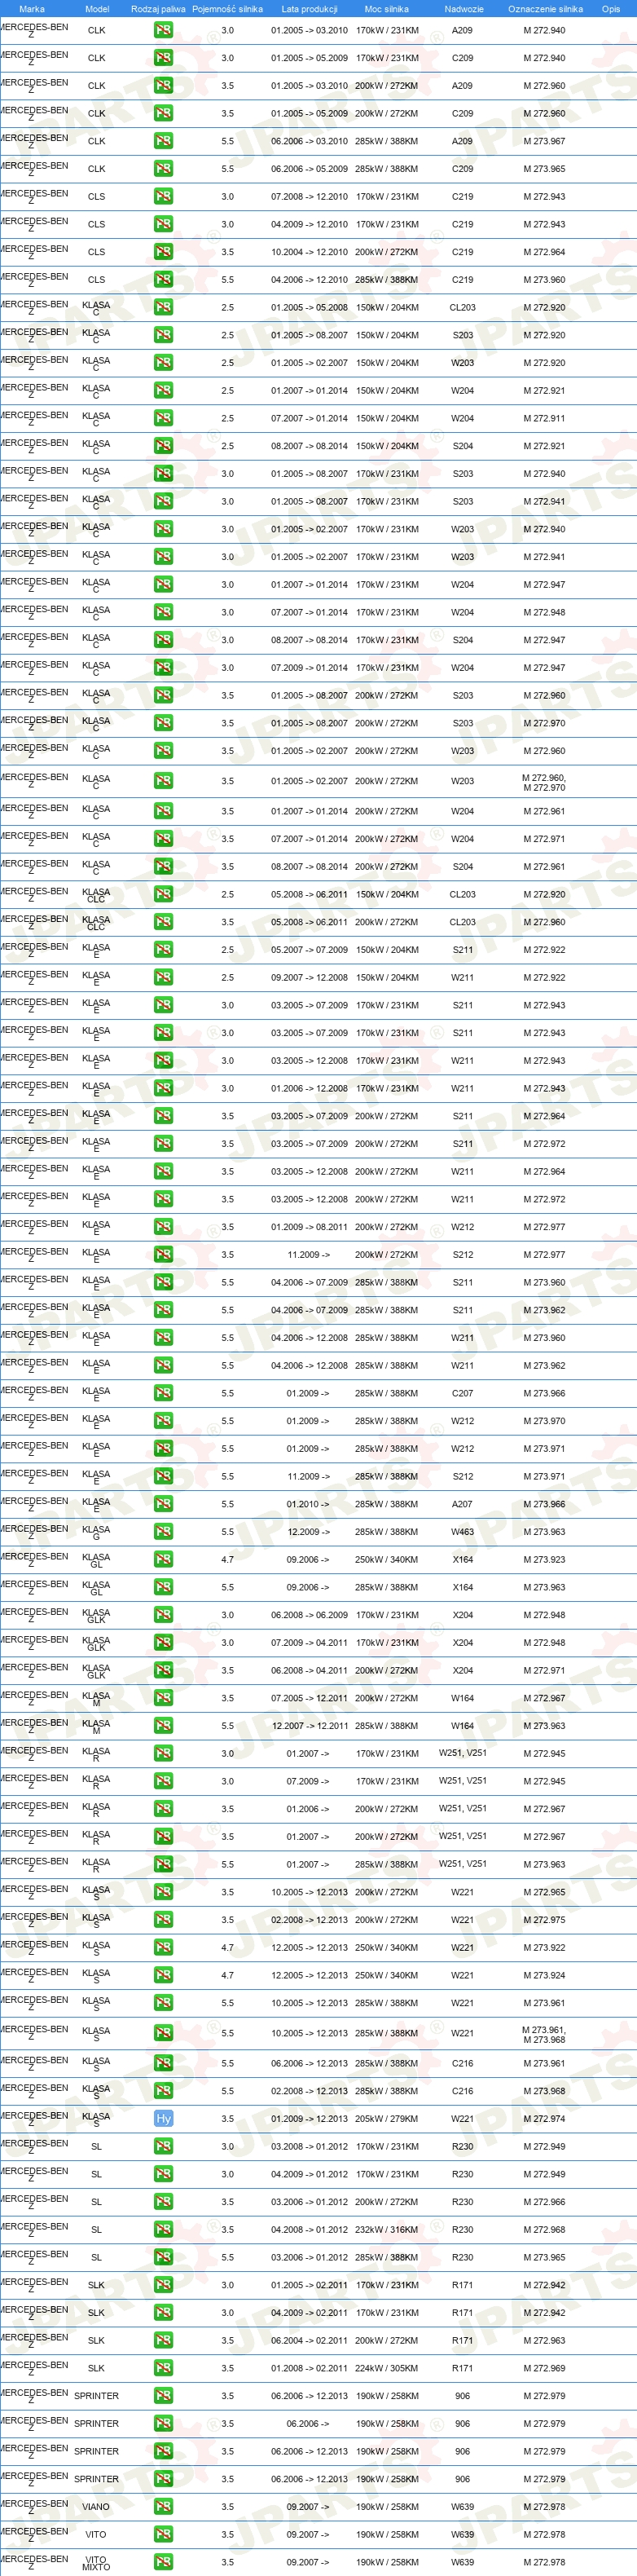Click body code cell W463

[462, 1531]
